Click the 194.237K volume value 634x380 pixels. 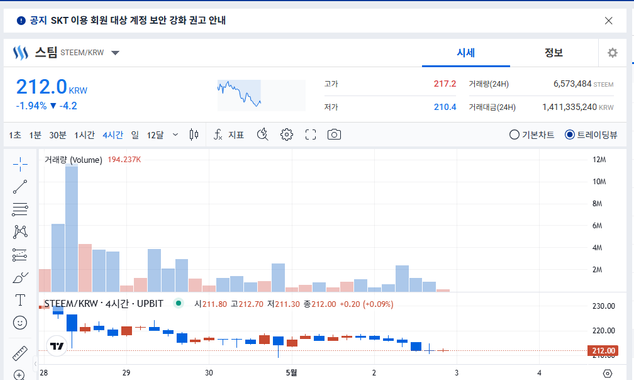(124, 160)
